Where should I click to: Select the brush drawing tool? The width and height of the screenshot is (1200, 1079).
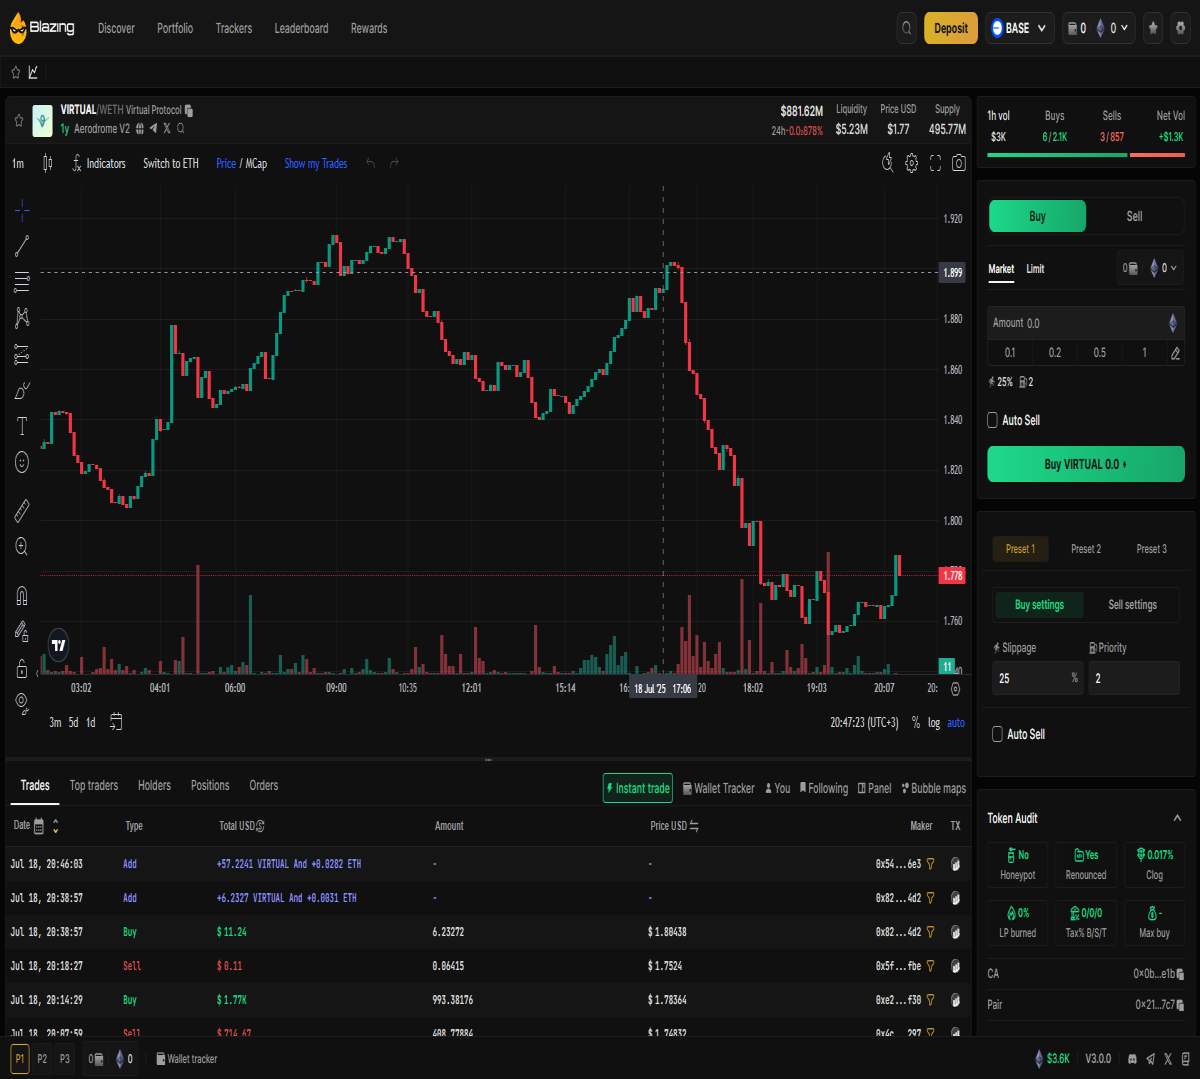coord(22,390)
